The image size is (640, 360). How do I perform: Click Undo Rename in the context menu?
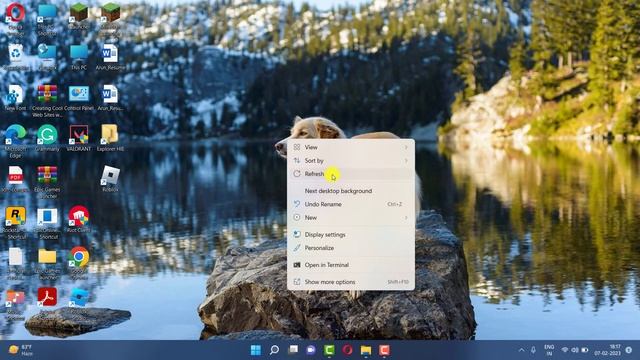(x=351, y=204)
